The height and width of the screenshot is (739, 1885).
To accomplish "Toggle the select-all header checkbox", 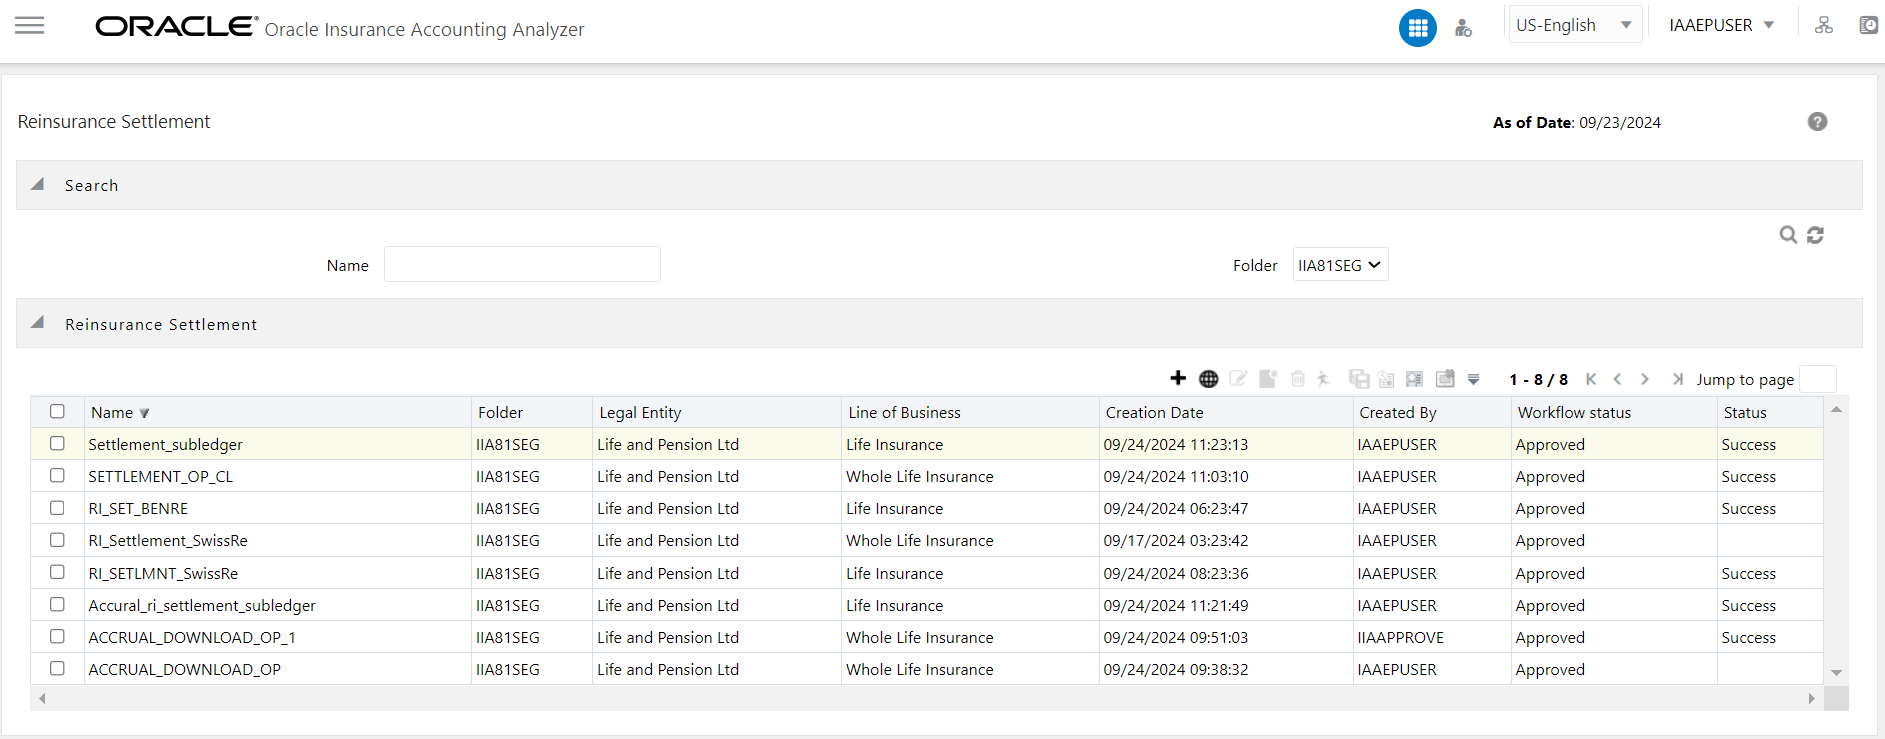I will tap(57, 411).
